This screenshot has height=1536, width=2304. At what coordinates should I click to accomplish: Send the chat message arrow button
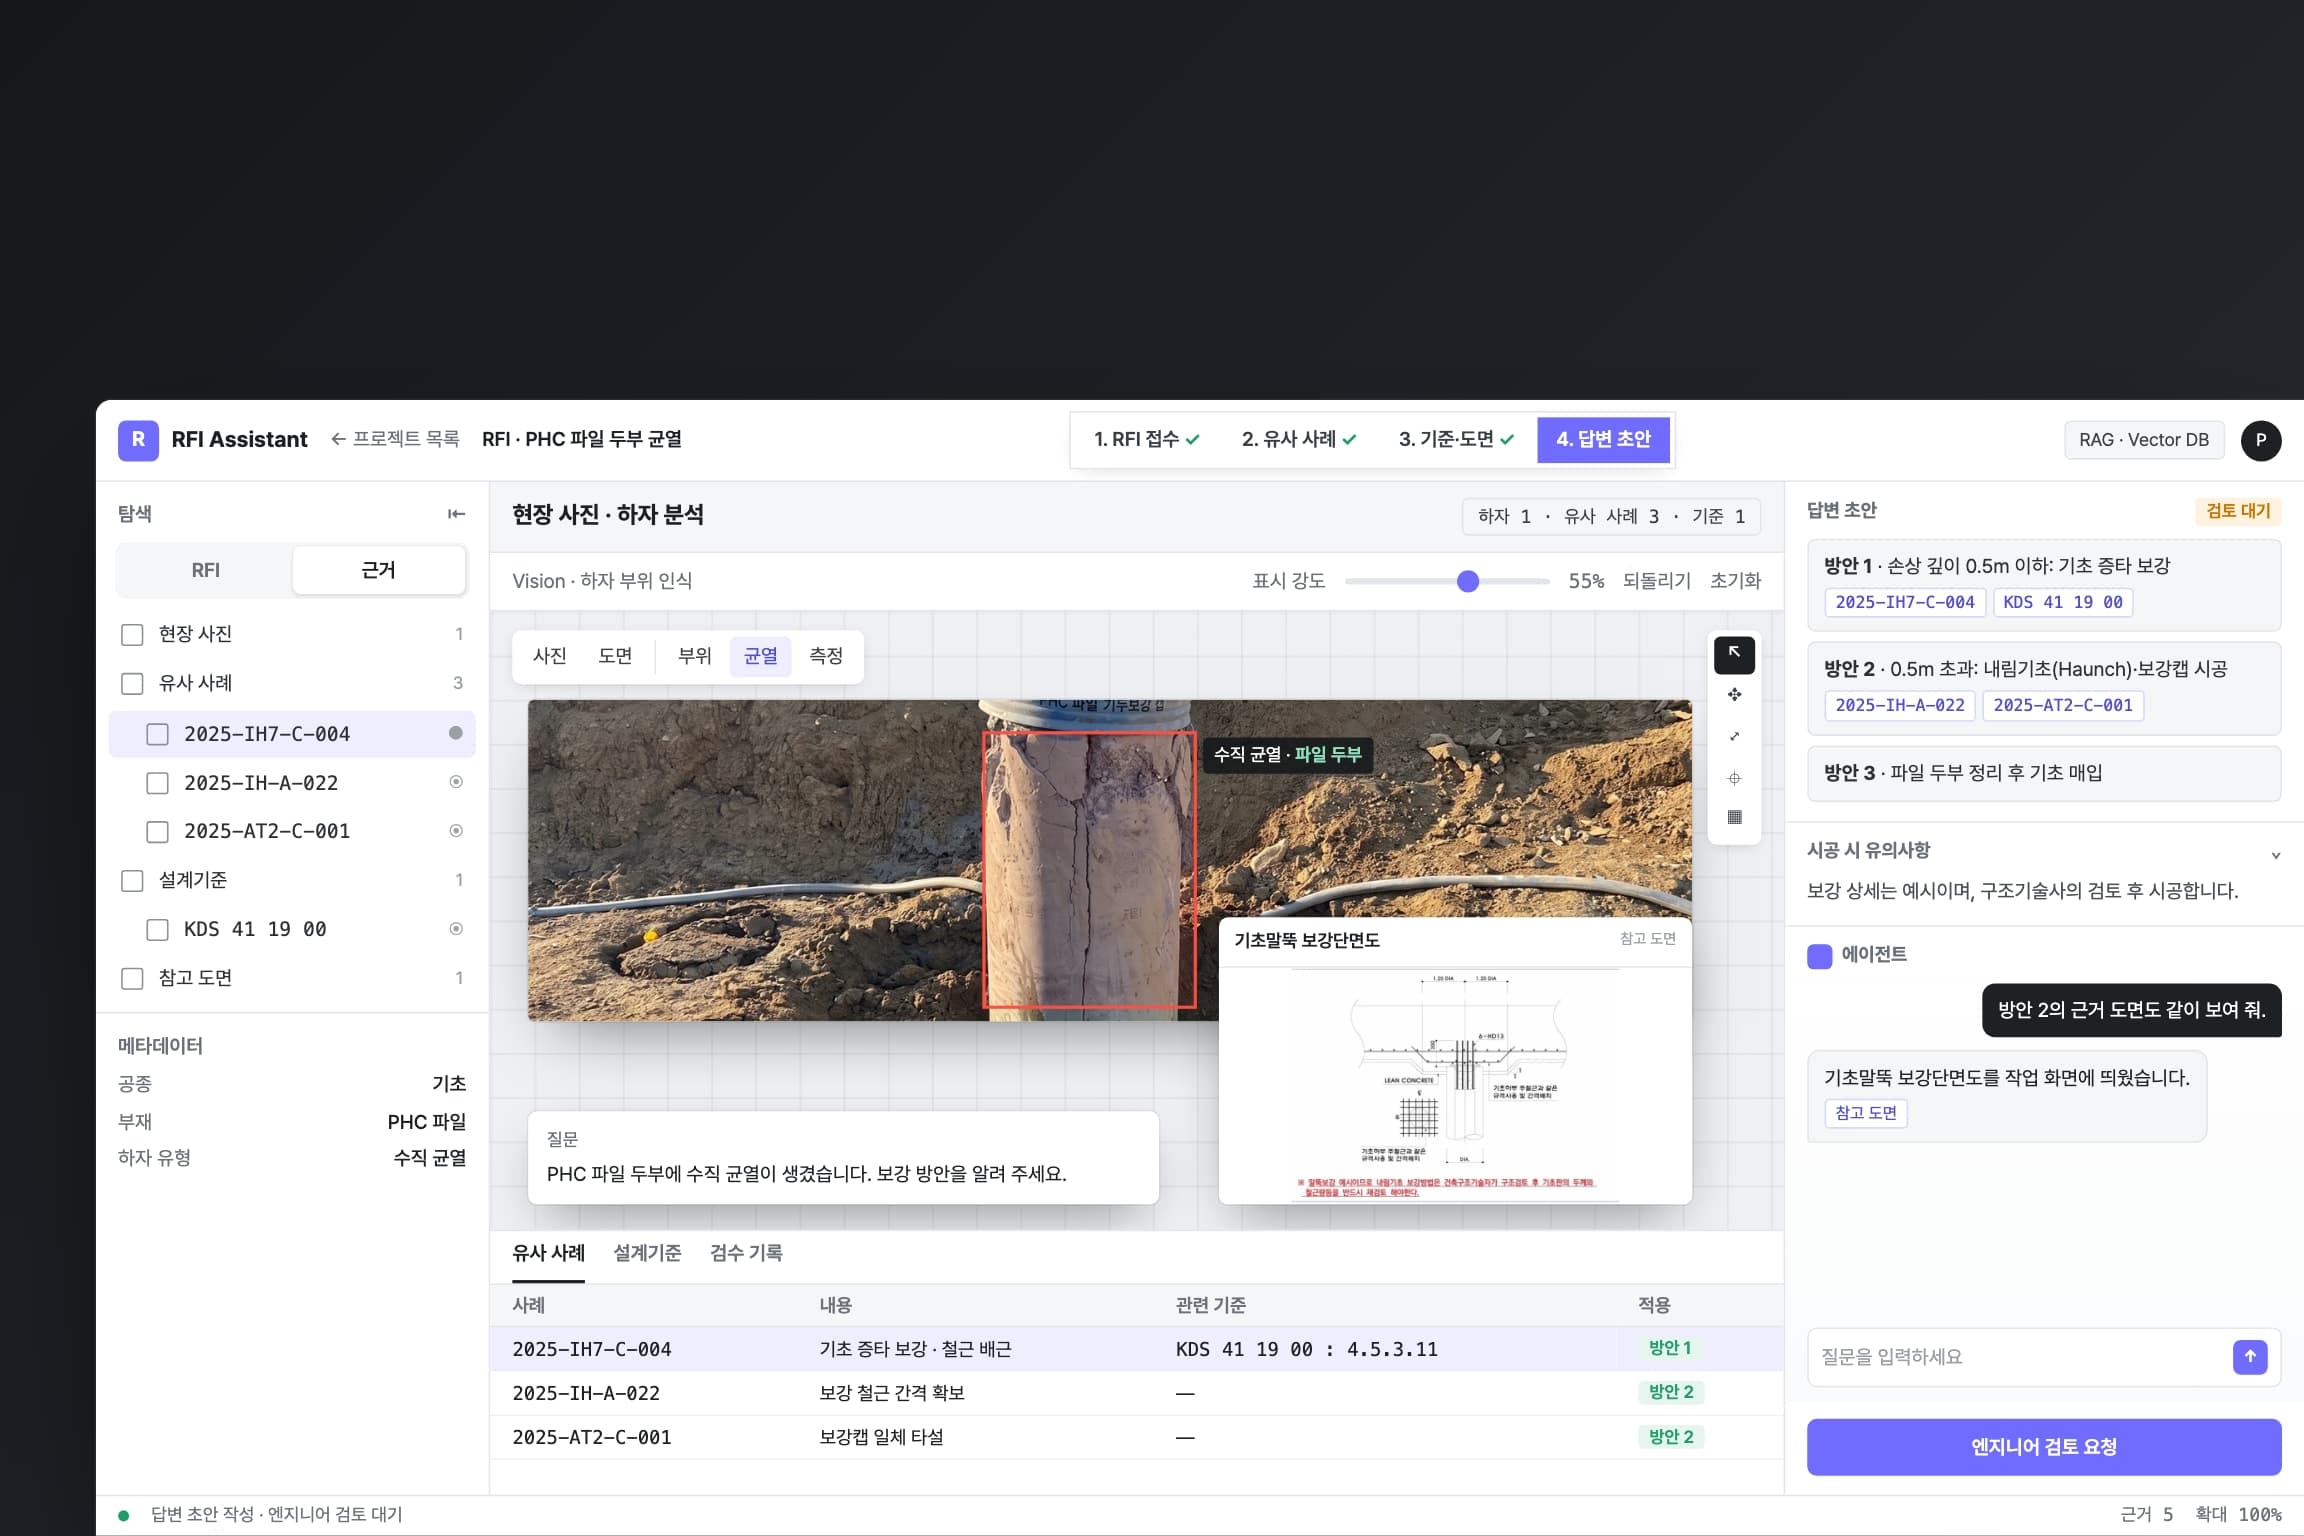click(2250, 1357)
